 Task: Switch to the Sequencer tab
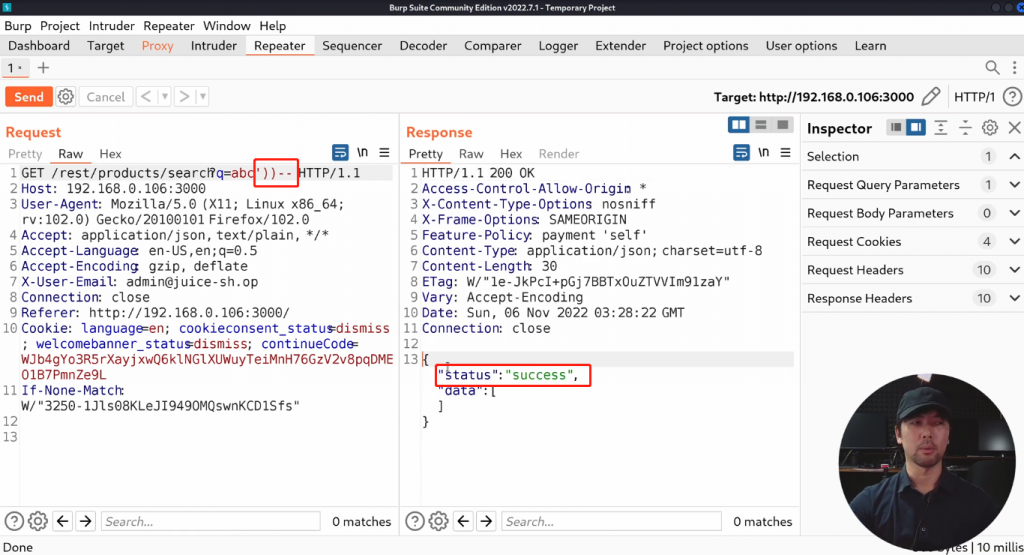[x=352, y=46]
